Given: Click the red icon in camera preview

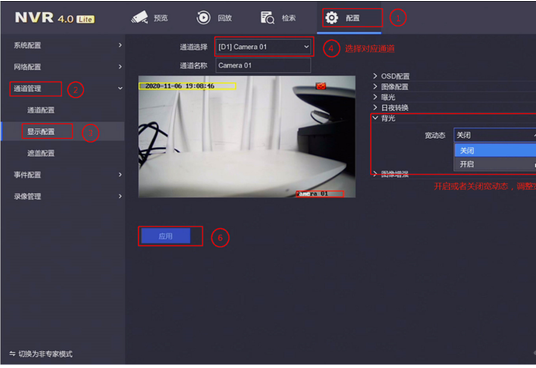Looking at the screenshot, I should [321, 86].
